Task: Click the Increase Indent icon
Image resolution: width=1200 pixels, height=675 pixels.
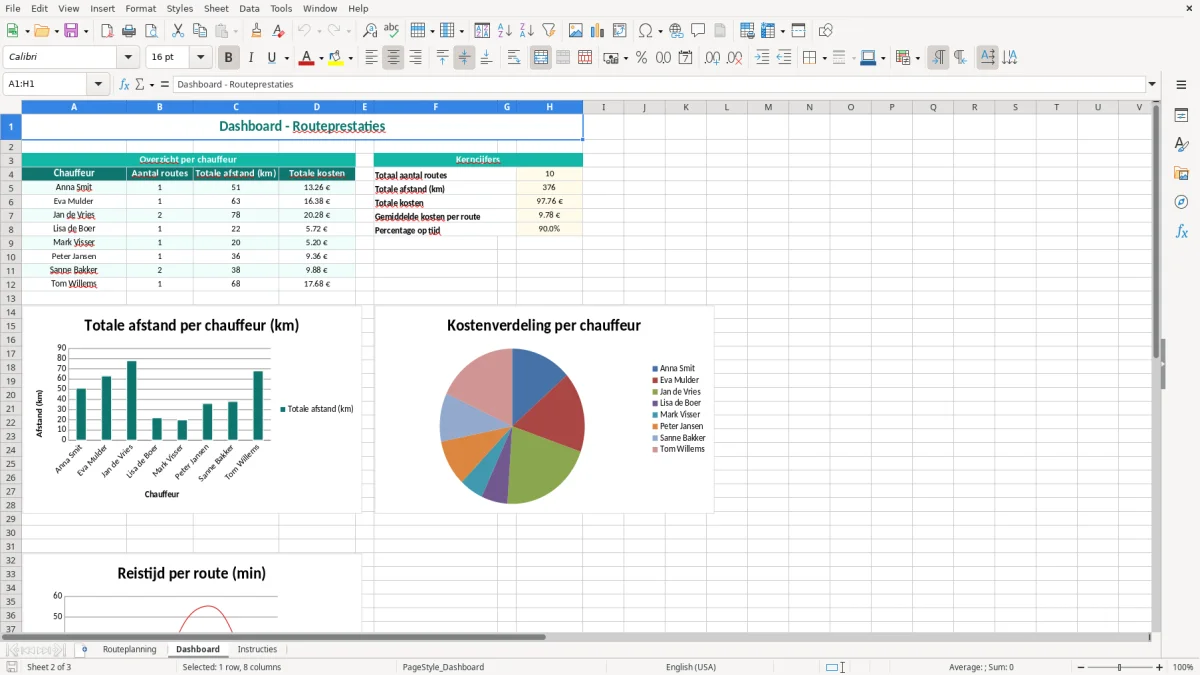Action: 762,58
